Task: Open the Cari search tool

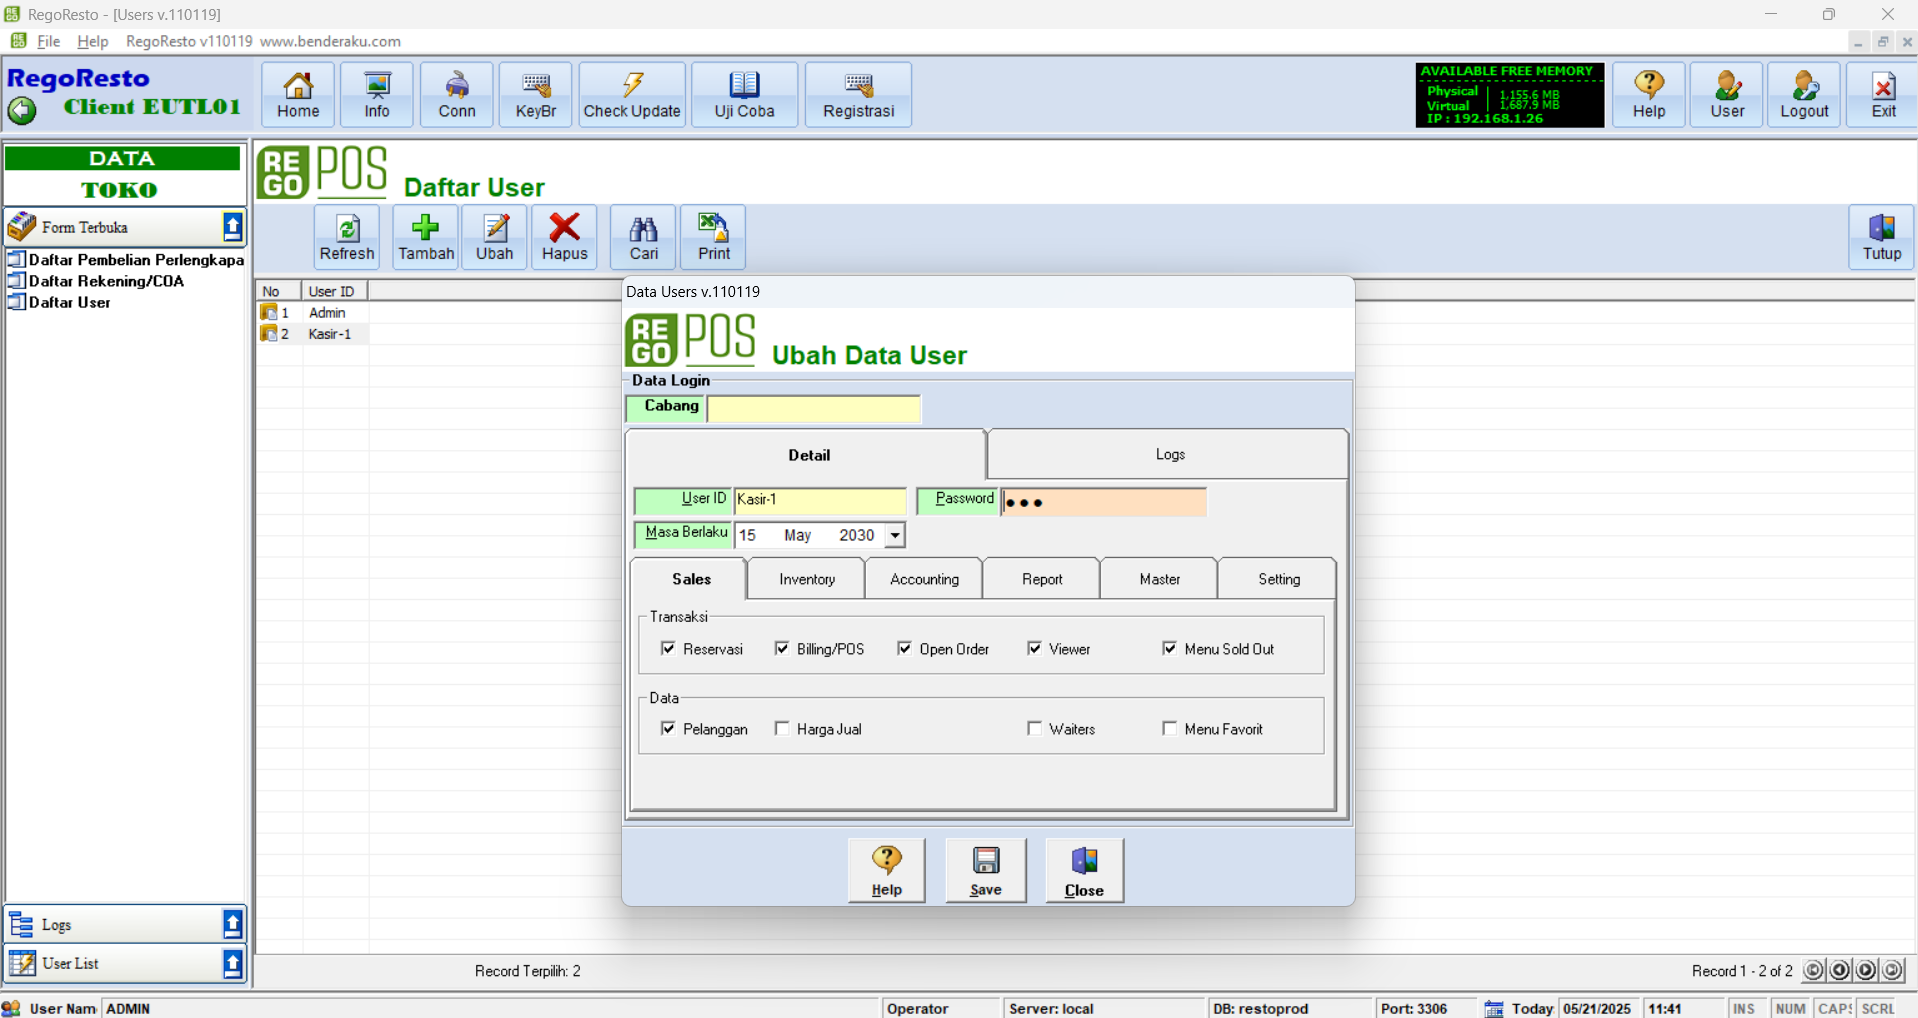Action: coord(643,237)
